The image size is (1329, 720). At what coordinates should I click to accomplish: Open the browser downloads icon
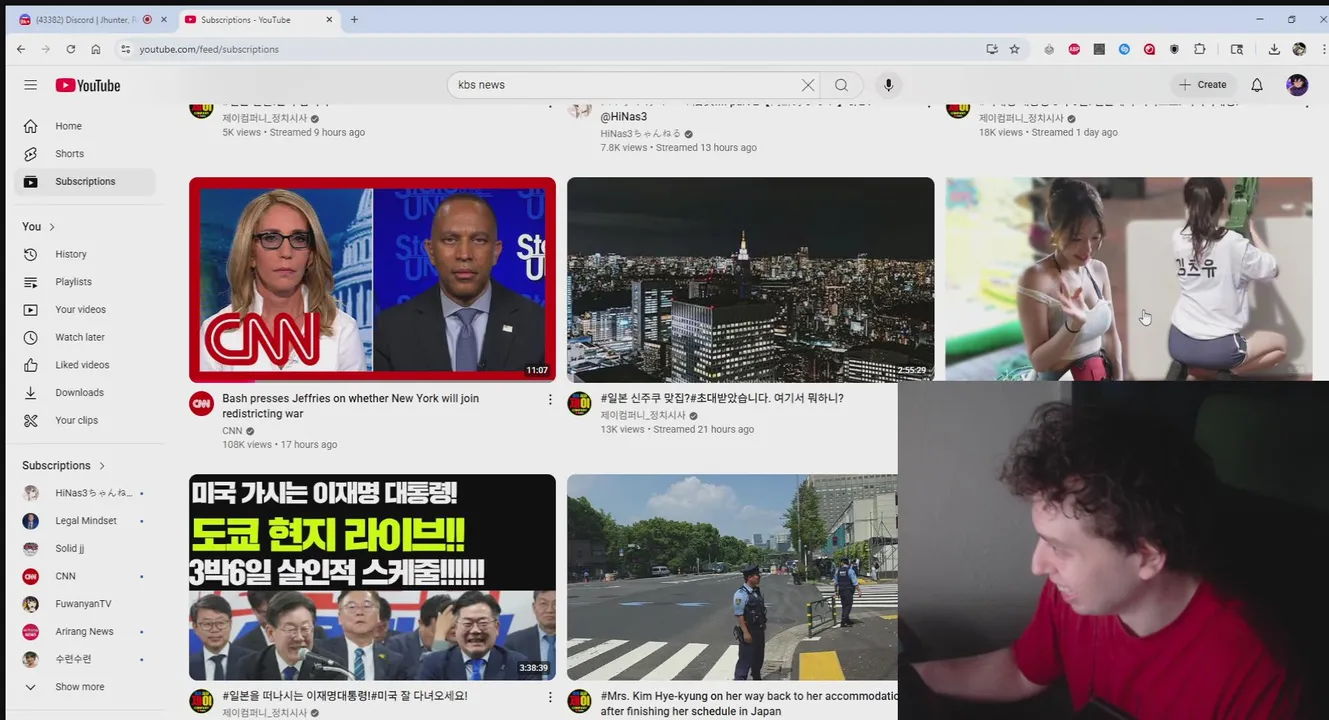(x=1274, y=49)
